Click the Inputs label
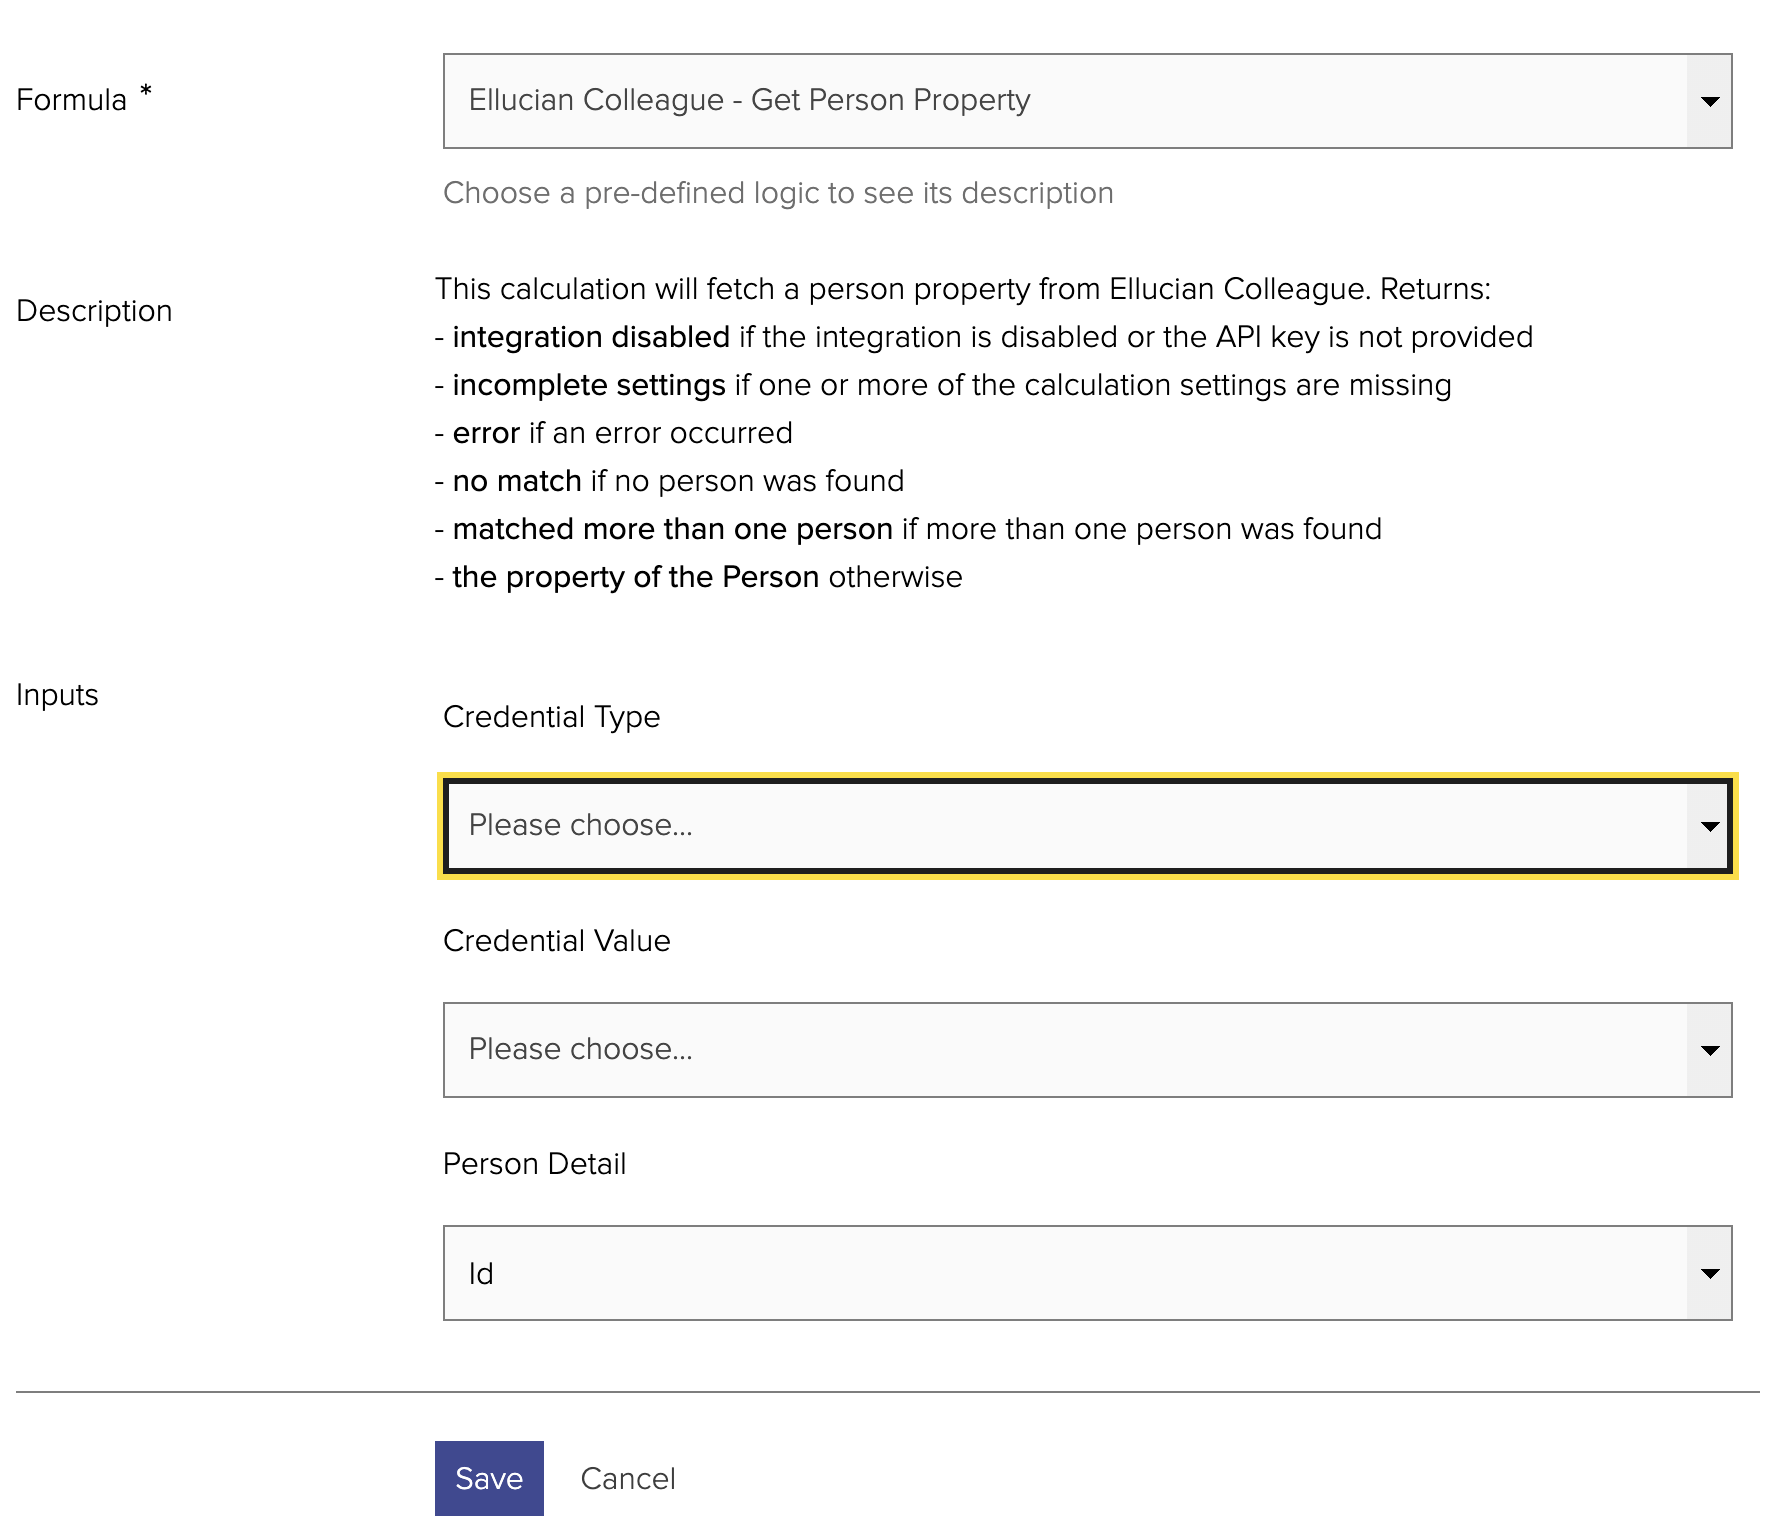1772x1540 pixels. 57,695
